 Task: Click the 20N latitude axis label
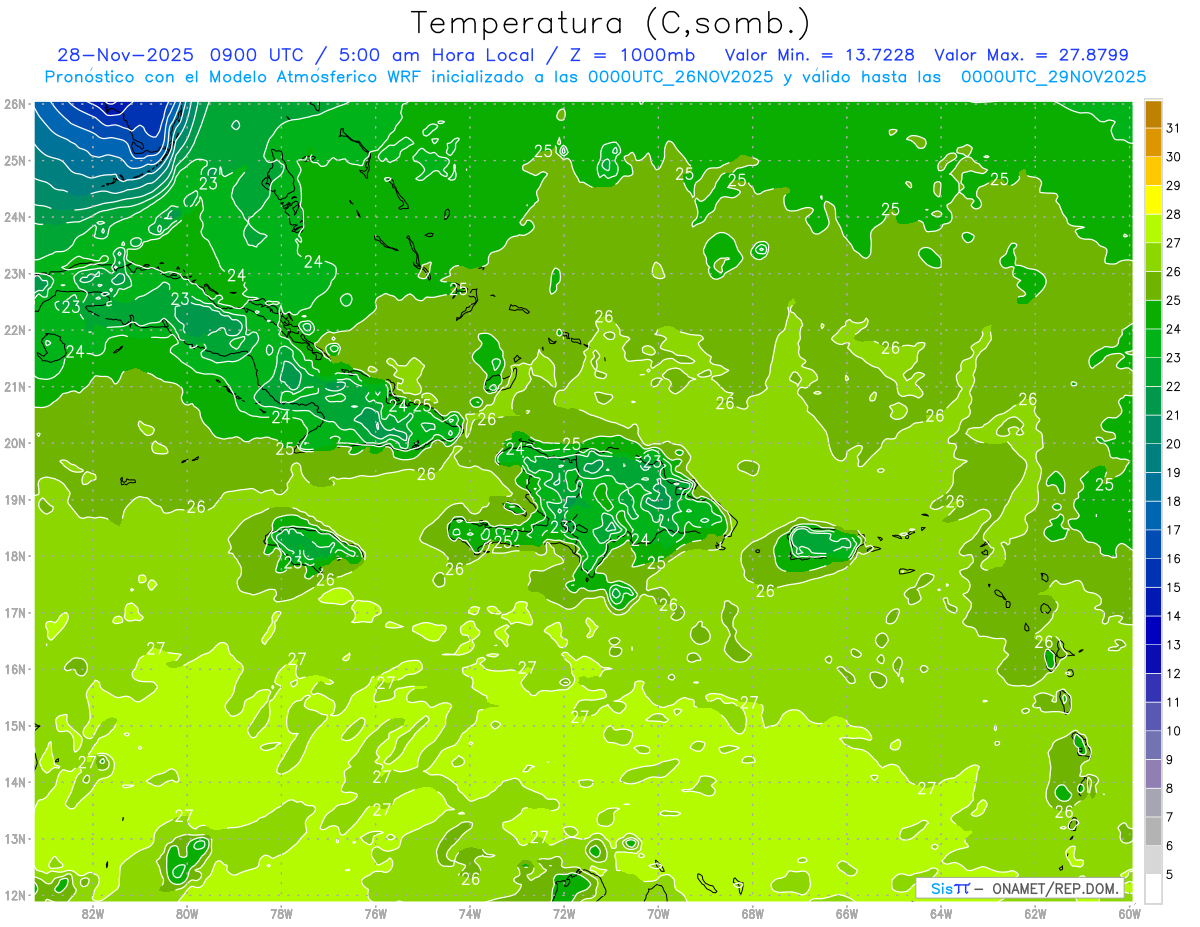(15, 443)
